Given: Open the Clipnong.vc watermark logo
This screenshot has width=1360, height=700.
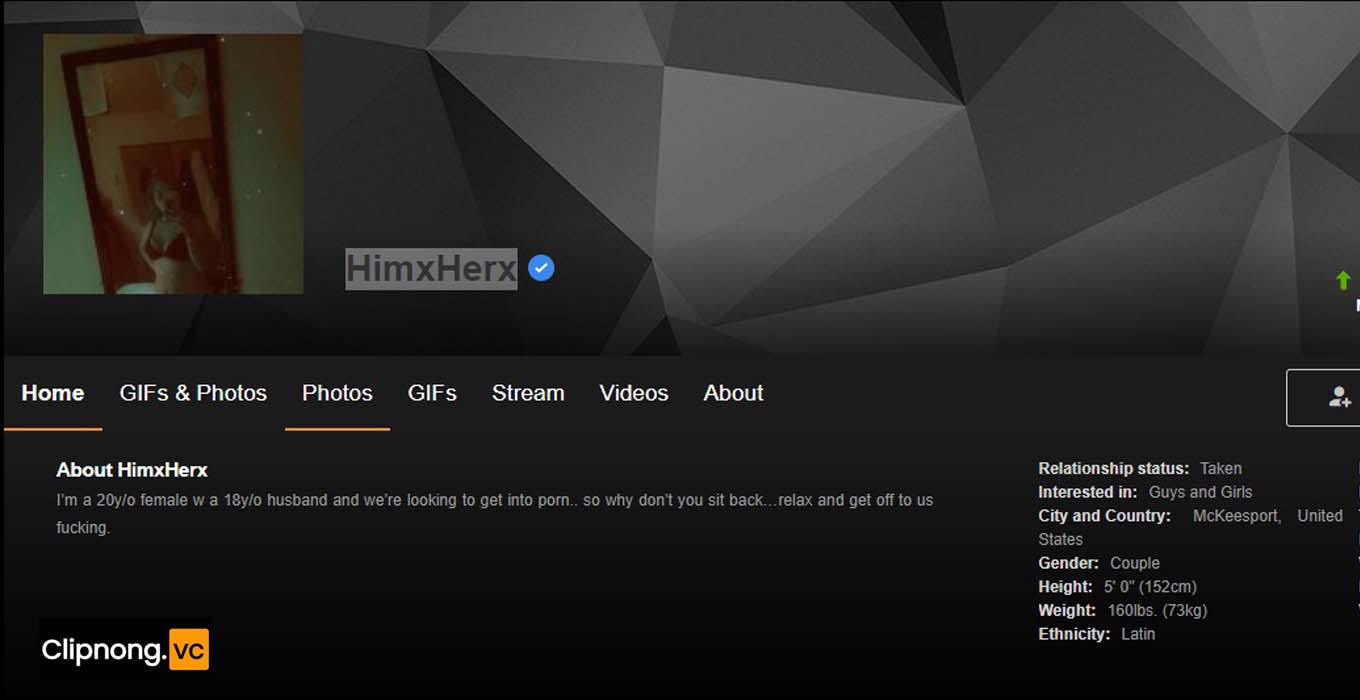Looking at the screenshot, I should click(125, 651).
